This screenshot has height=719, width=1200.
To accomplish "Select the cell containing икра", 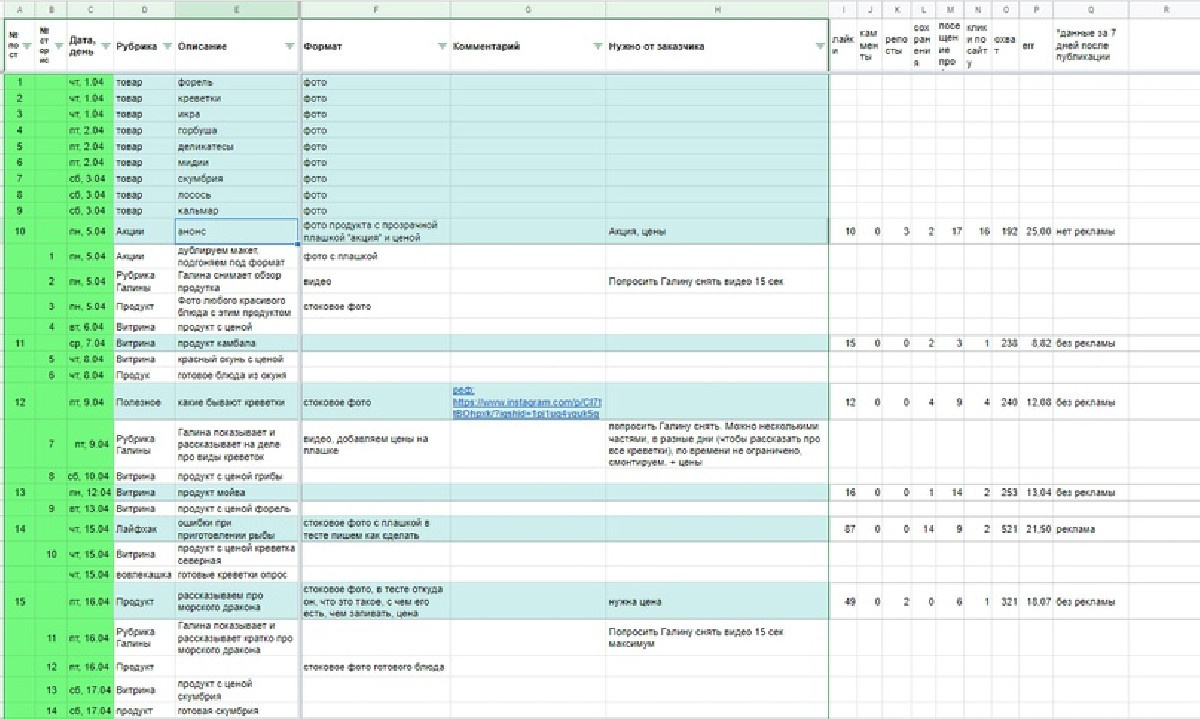I will 237,114.
